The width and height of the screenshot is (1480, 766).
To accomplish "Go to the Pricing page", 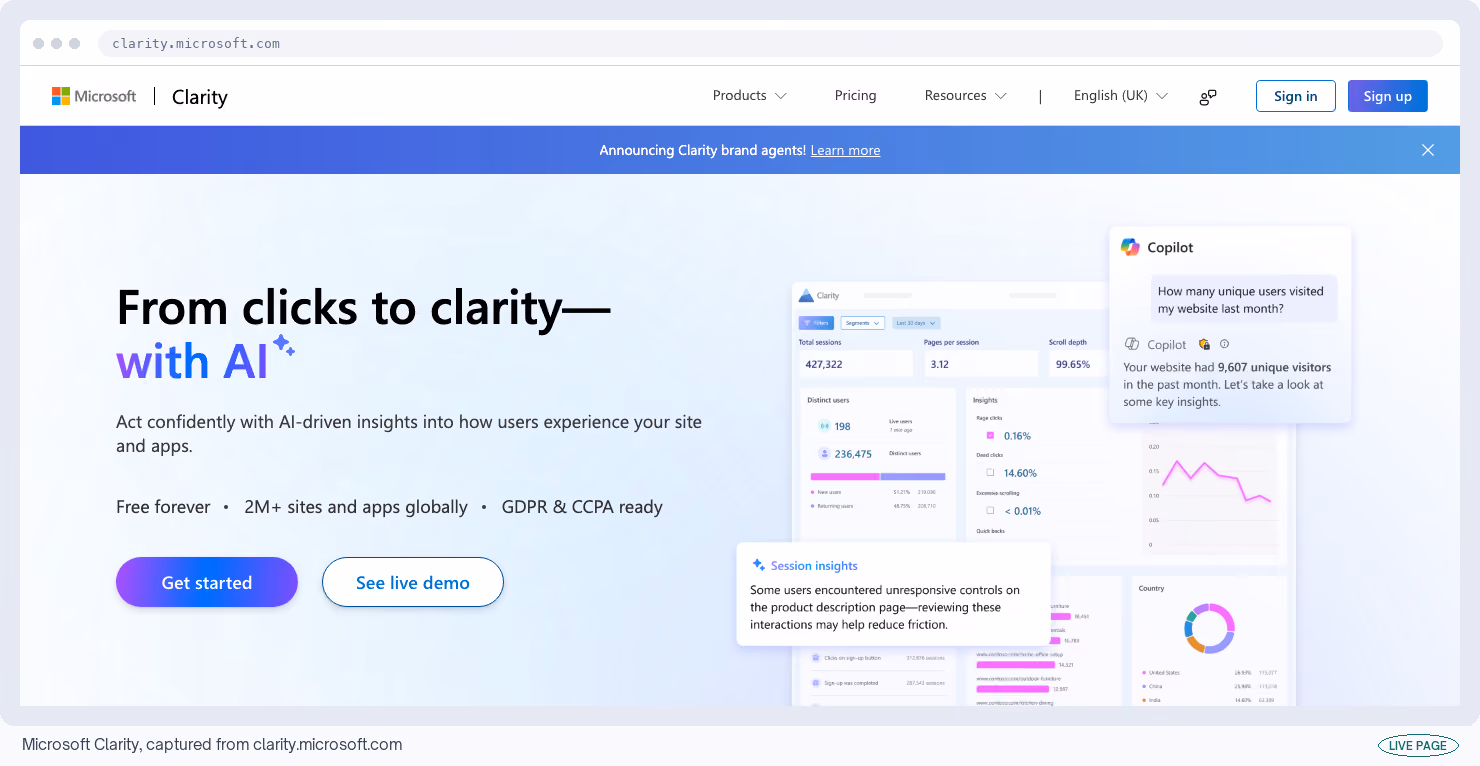I will pyautogui.click(x=855, y=96).
